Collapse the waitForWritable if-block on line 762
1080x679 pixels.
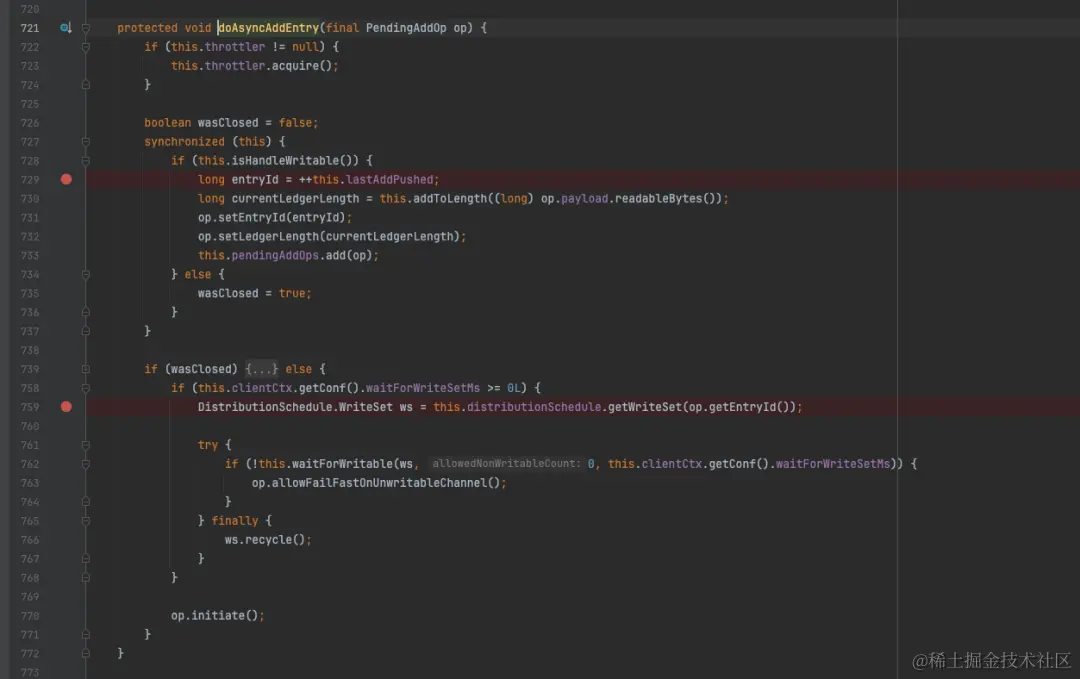86,463
